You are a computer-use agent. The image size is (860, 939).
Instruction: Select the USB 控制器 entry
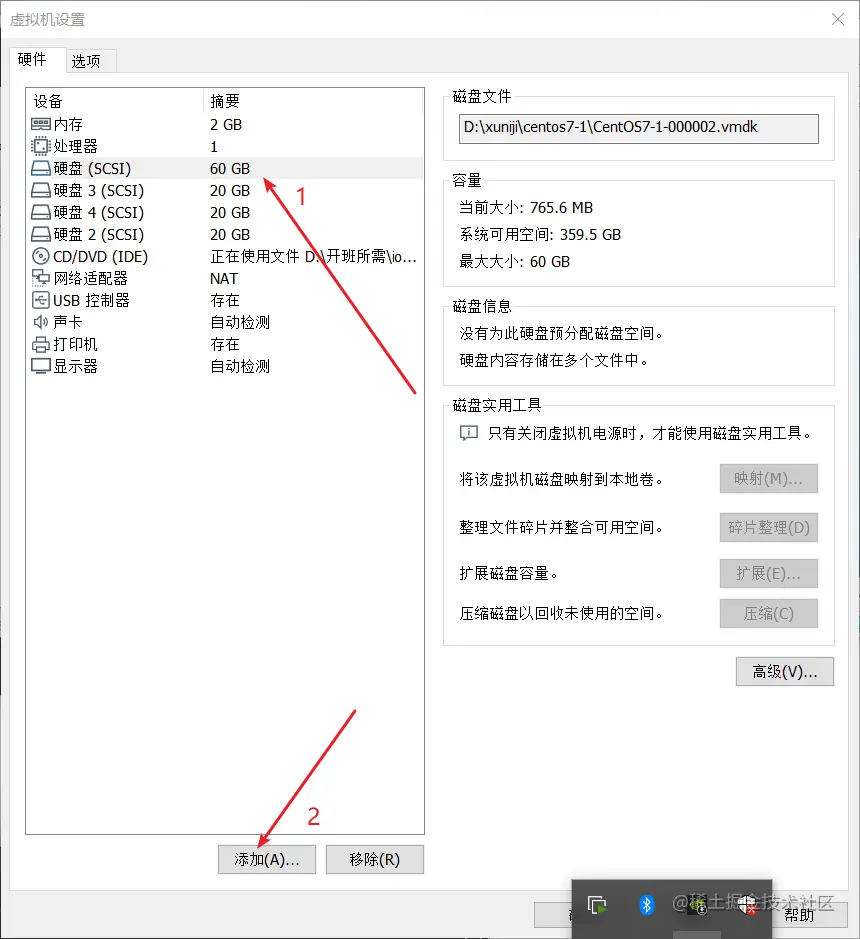80,300
